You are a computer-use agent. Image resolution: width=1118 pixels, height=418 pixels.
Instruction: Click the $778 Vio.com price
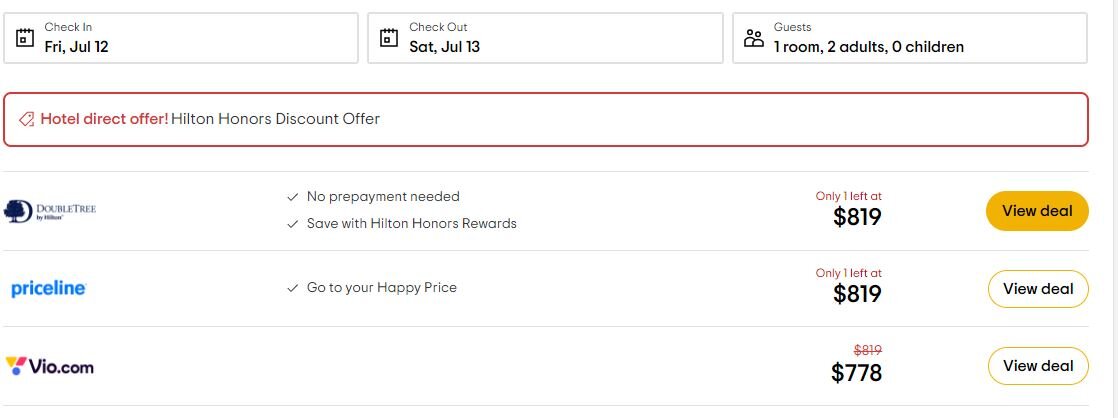point(856,373)
